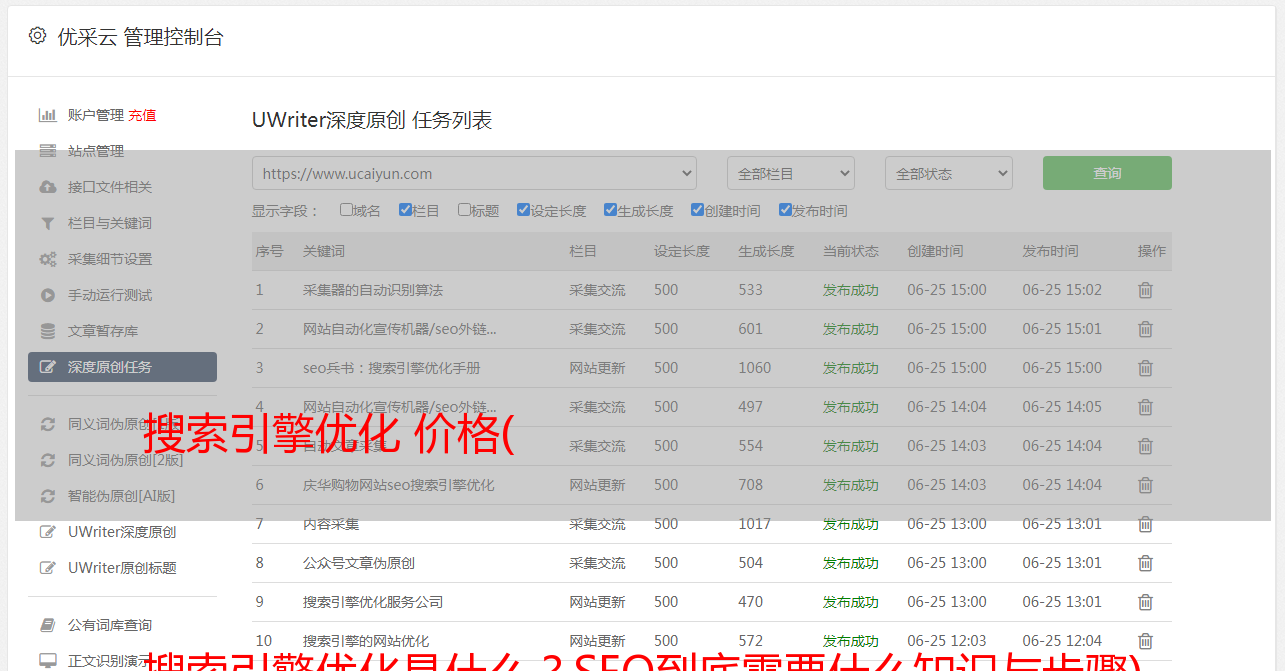Click the keyword seo兵书：搜索引擎优化手册
Viewport: 1285px width, 671px height.
[392, 368]
